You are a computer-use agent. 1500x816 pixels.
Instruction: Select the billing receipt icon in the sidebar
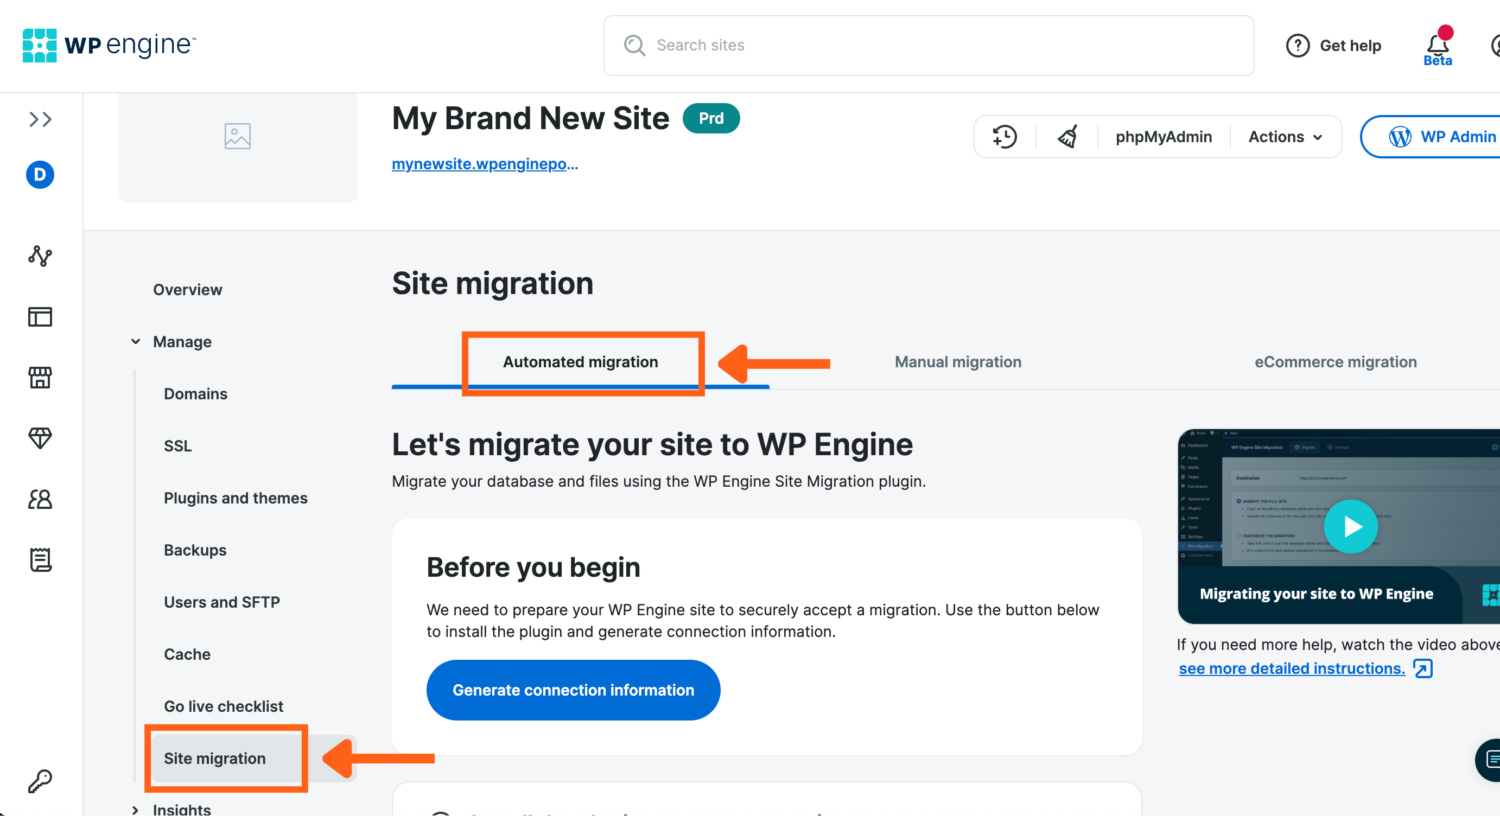pyautogui.click(x=40, y=560)
